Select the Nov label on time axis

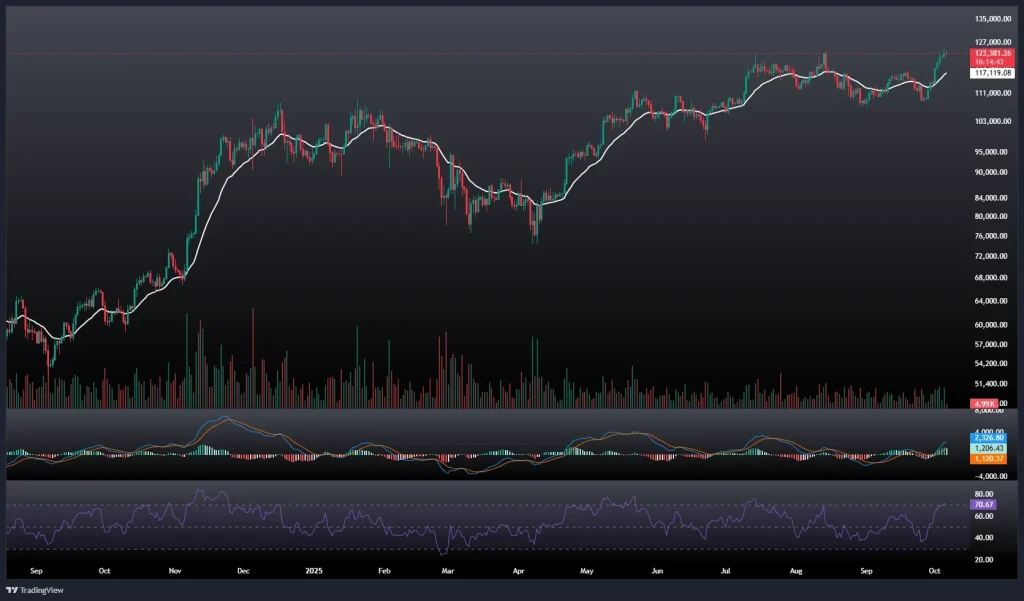click(174, 574)
